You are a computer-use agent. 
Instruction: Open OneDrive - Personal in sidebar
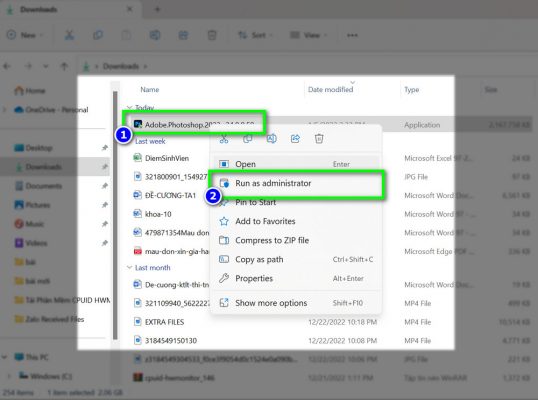51,110
